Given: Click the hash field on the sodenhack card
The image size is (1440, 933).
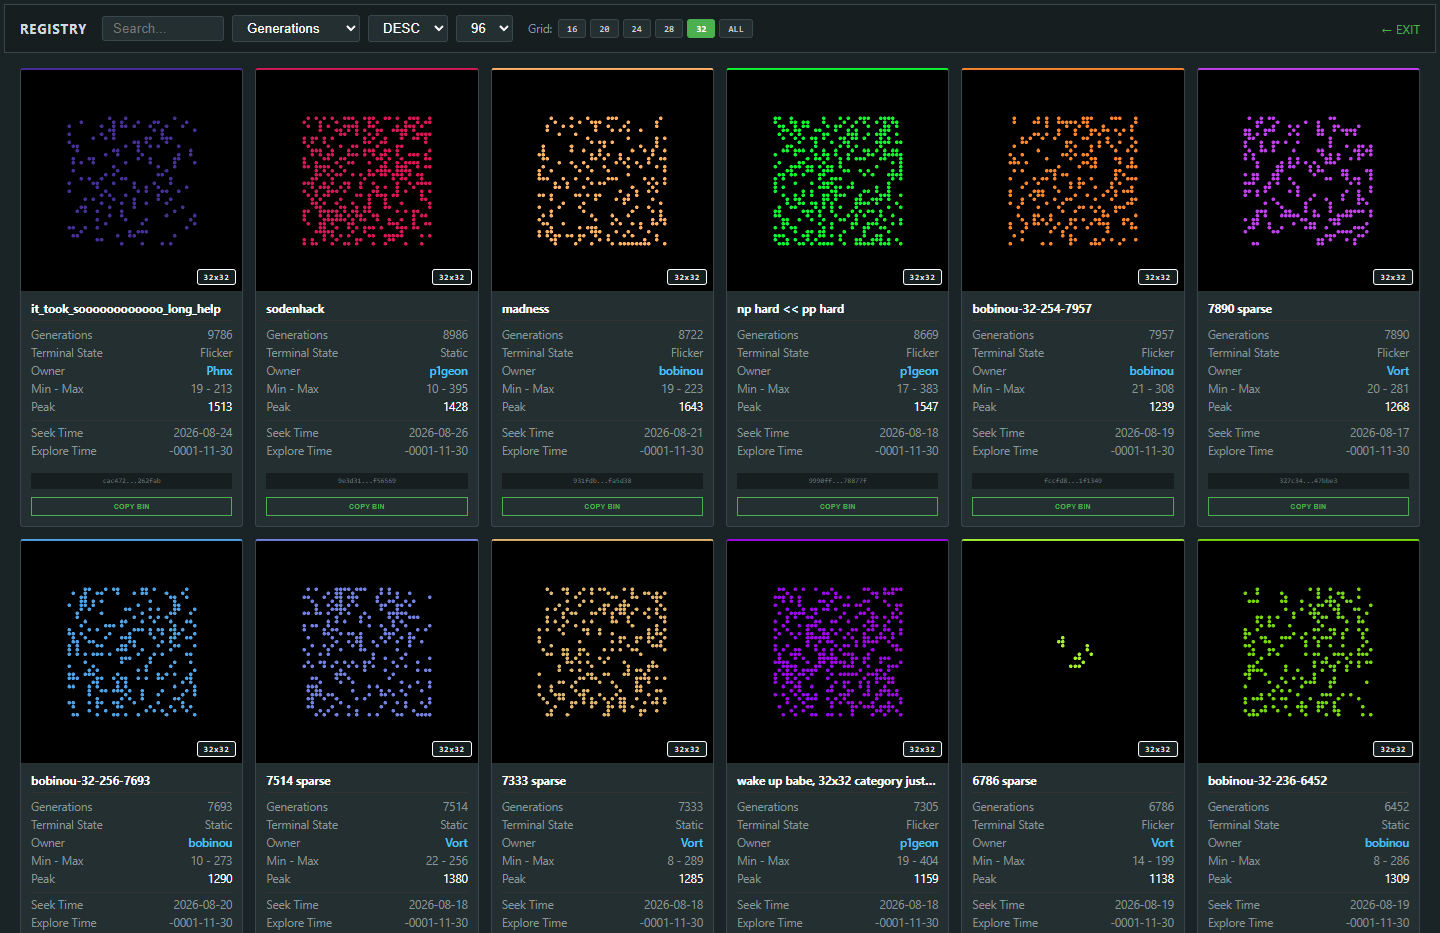Looking at the screenshot, I should (367, 481).
